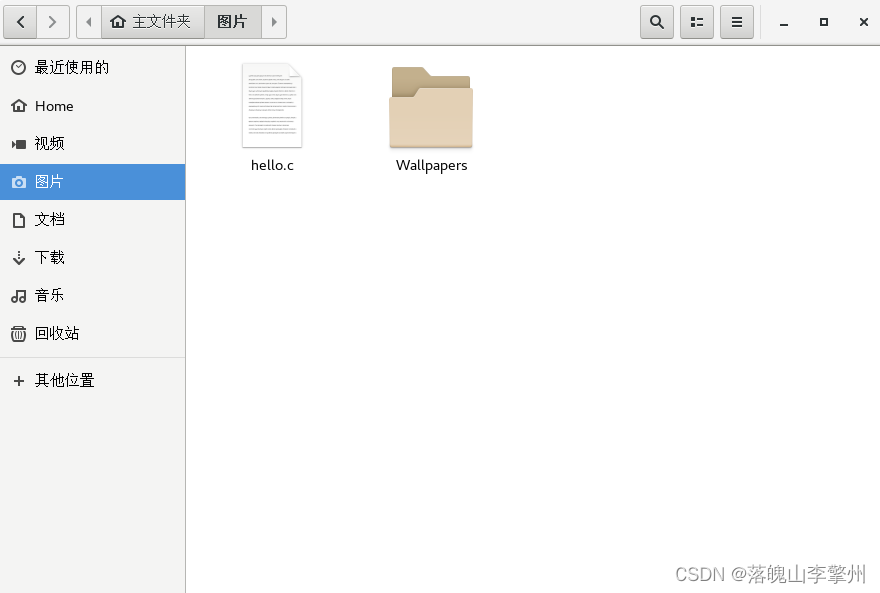Viewport: 880px width, 593px height.
Task: Expand hidden path segments with the left chevron
Action: [88, 21]
